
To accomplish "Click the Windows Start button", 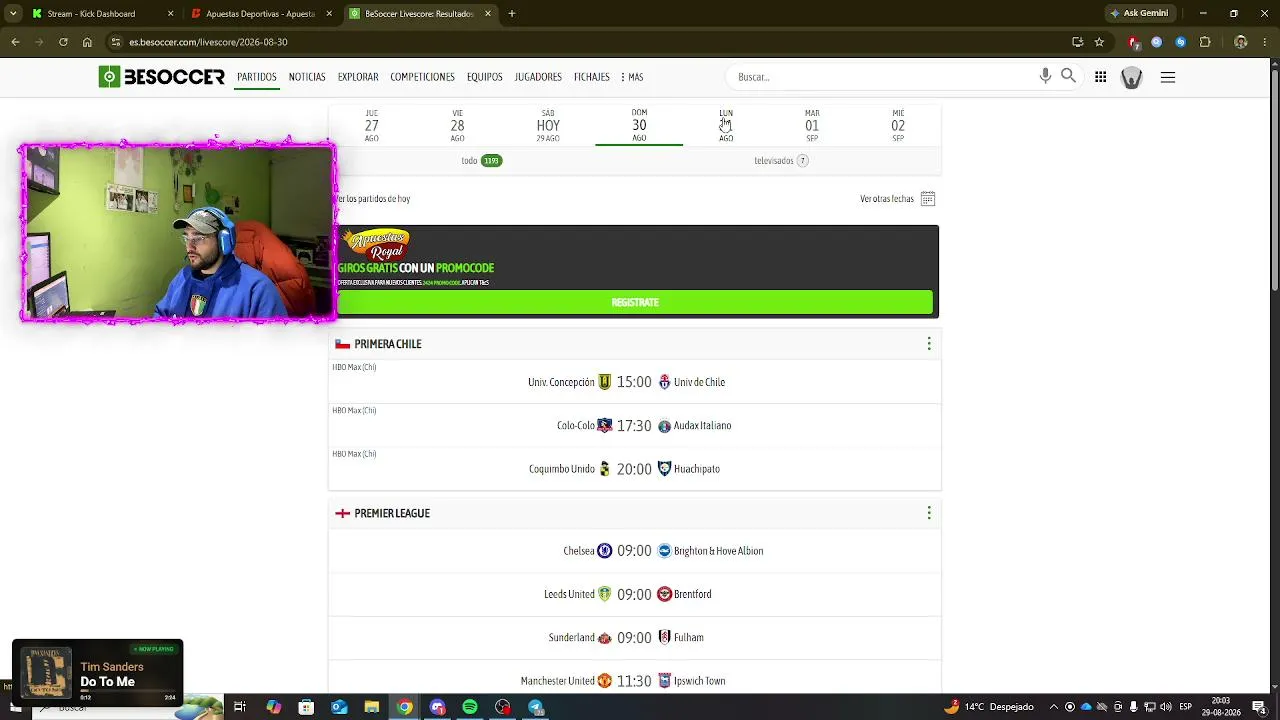I will tap(16, 707).
